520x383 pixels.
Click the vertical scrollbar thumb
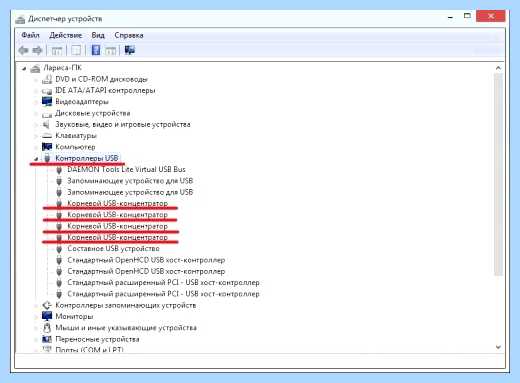498,175
